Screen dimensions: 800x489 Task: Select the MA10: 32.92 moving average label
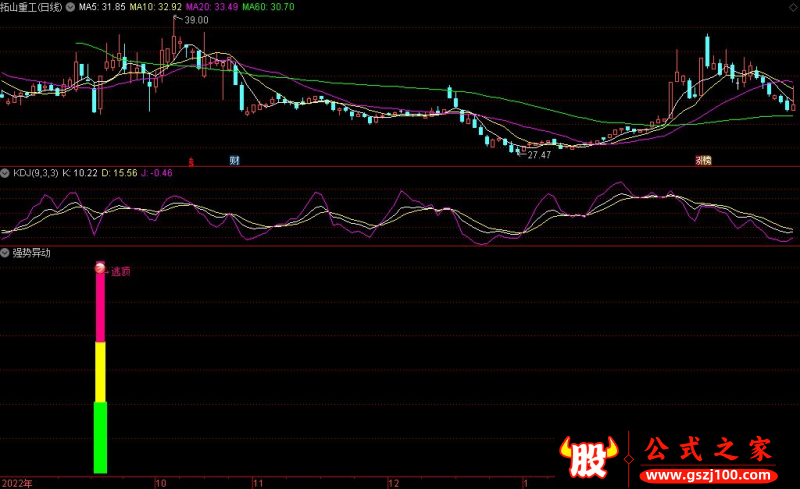click(x=156, y=6)
